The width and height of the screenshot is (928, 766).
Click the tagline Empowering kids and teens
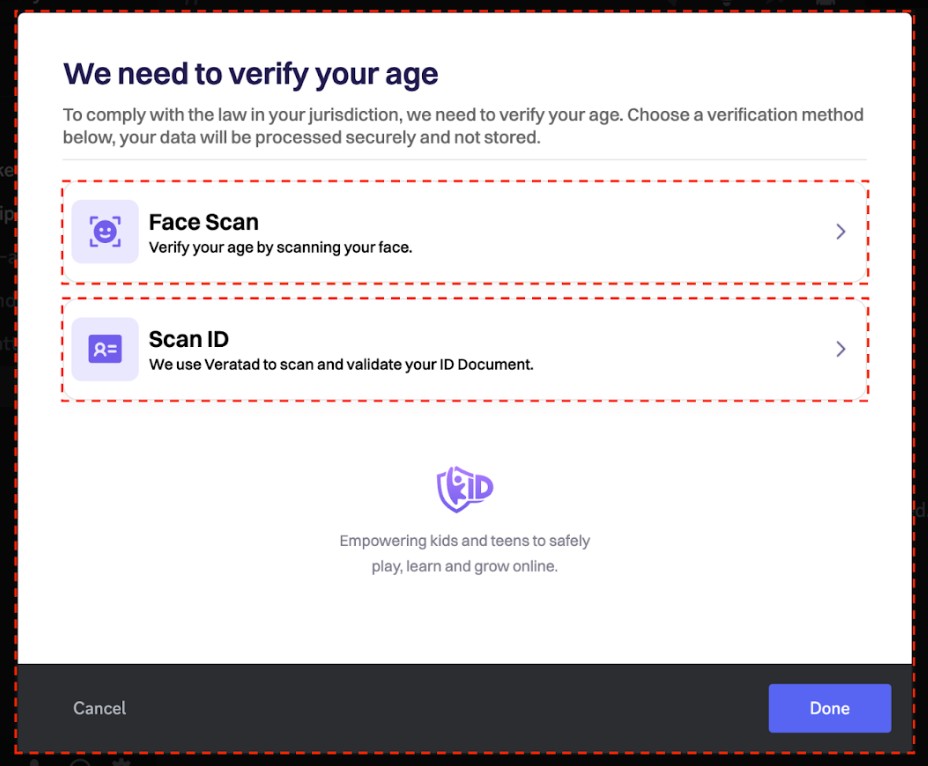click(x=464, y=540)
